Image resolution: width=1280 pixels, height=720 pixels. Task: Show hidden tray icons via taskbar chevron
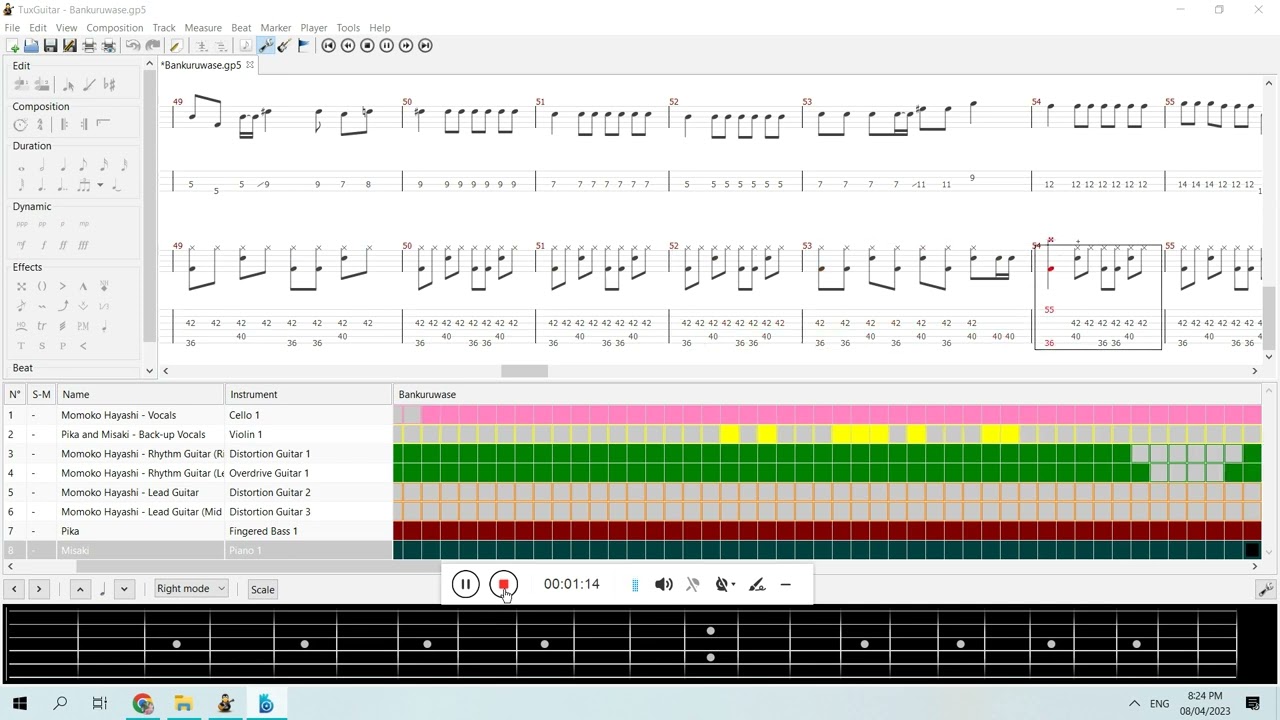tap(1134, 704)
